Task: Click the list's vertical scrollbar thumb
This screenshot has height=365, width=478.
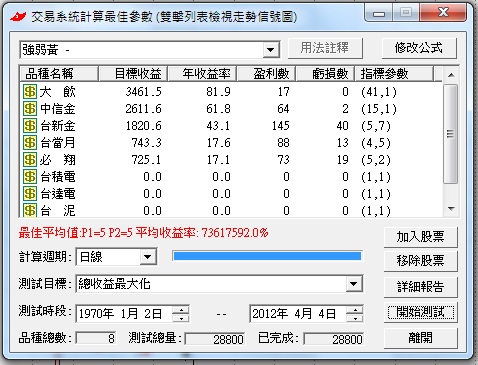Action: (451, 134)
